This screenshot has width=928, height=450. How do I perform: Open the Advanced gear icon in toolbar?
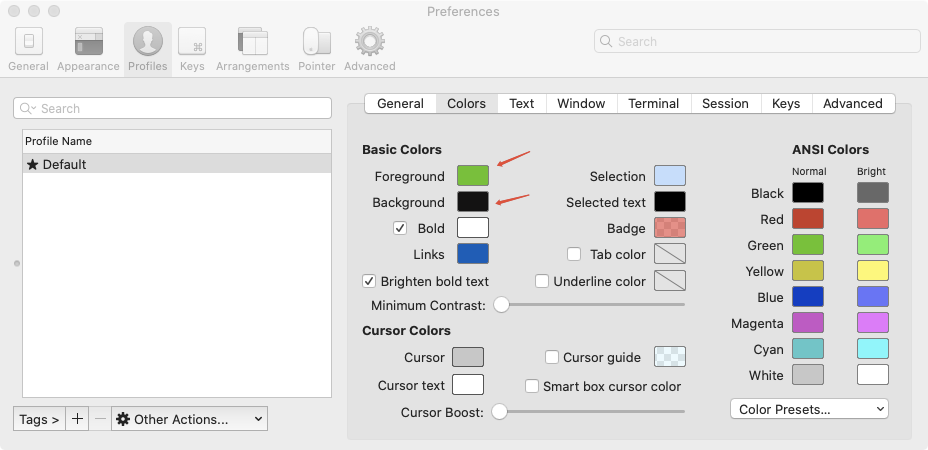coord(370,42)
